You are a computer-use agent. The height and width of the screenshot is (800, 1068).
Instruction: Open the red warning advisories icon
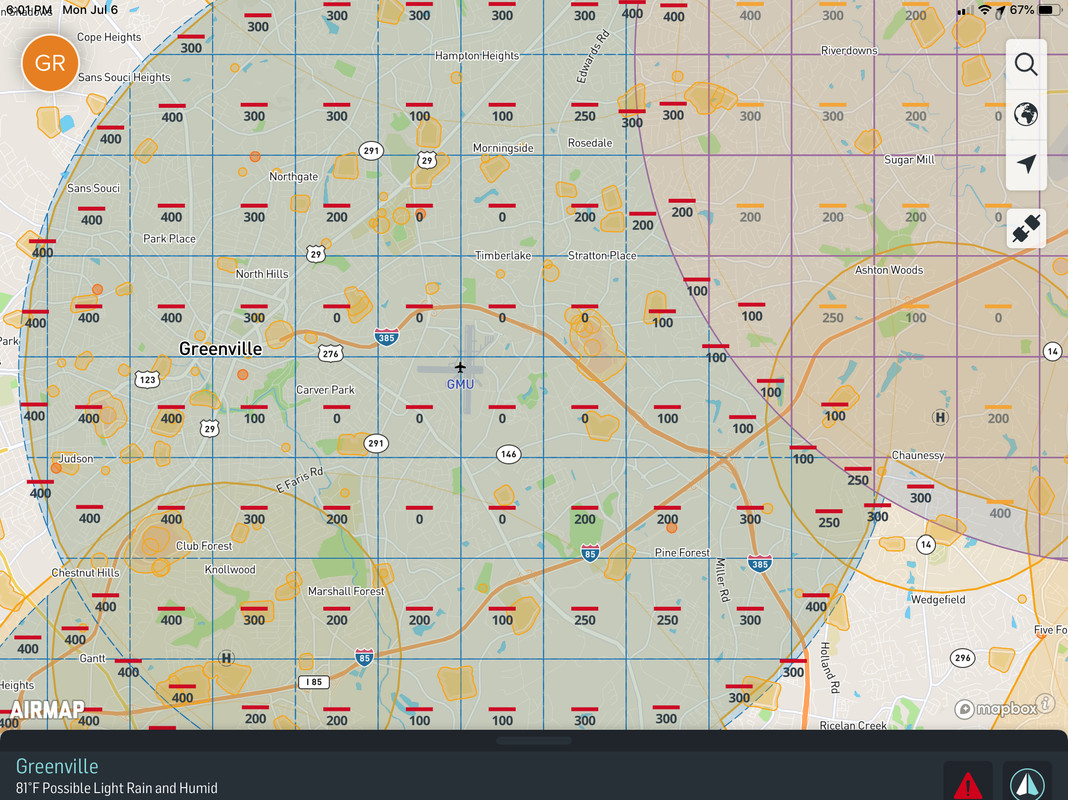point(967,785)
